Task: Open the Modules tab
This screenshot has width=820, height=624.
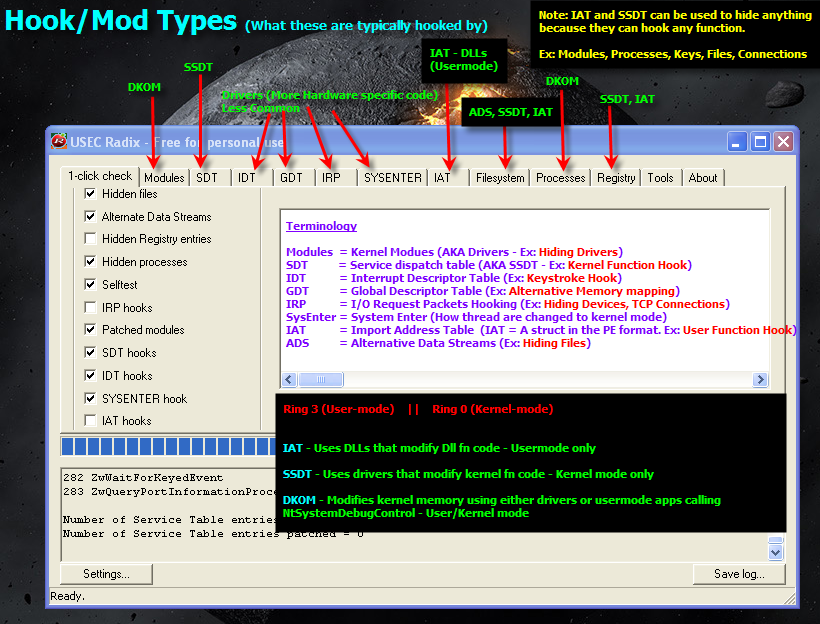Action: click(x=164, y=178)
